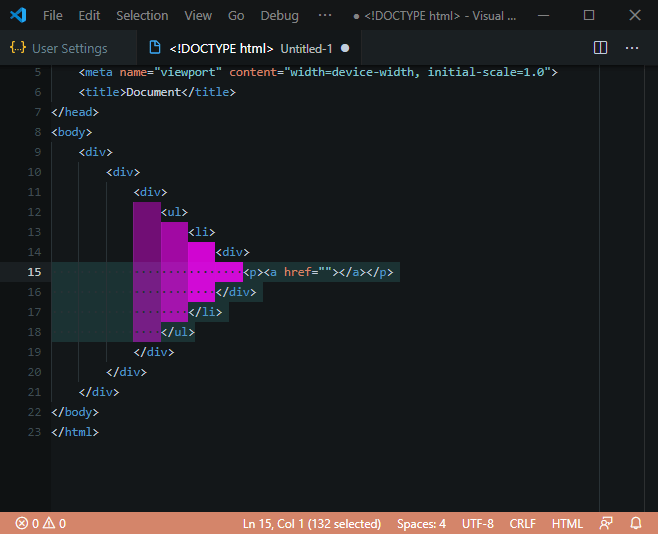Click the meta viewport tag on line 5
The height and width of the screenshot is (534, 658).
(x=318, y=72)
